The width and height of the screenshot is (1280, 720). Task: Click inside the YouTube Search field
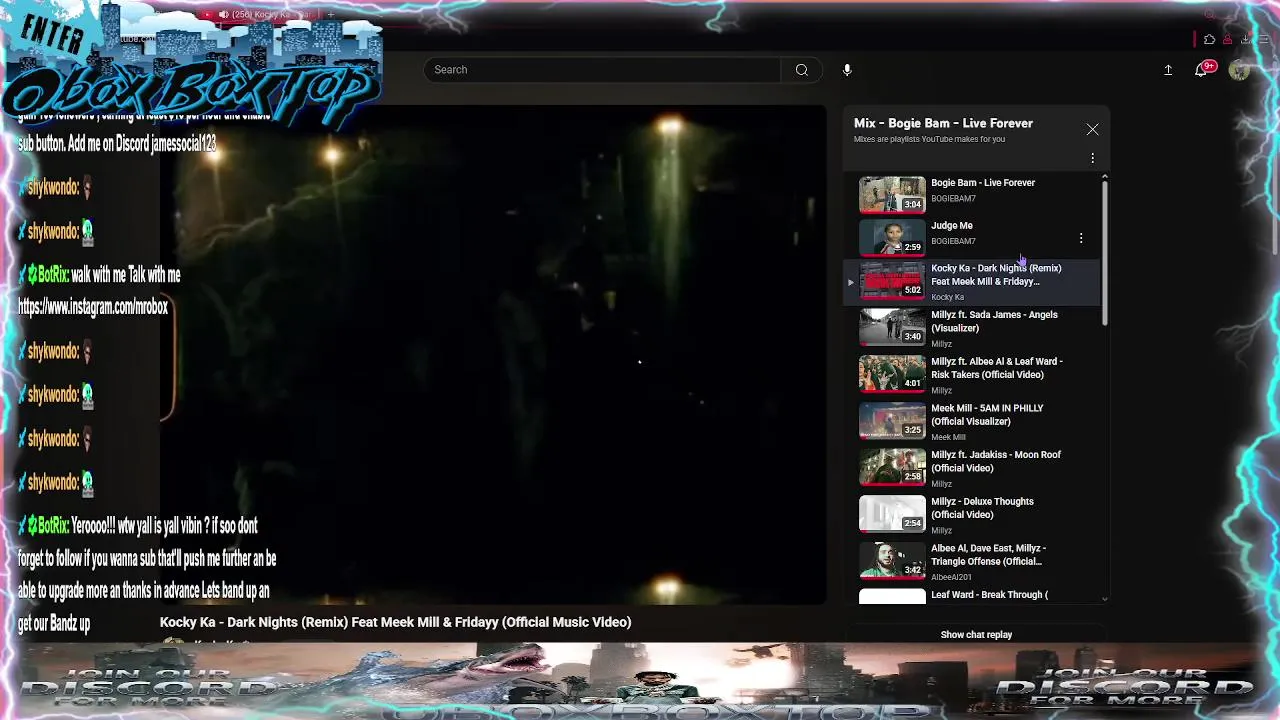602,70
